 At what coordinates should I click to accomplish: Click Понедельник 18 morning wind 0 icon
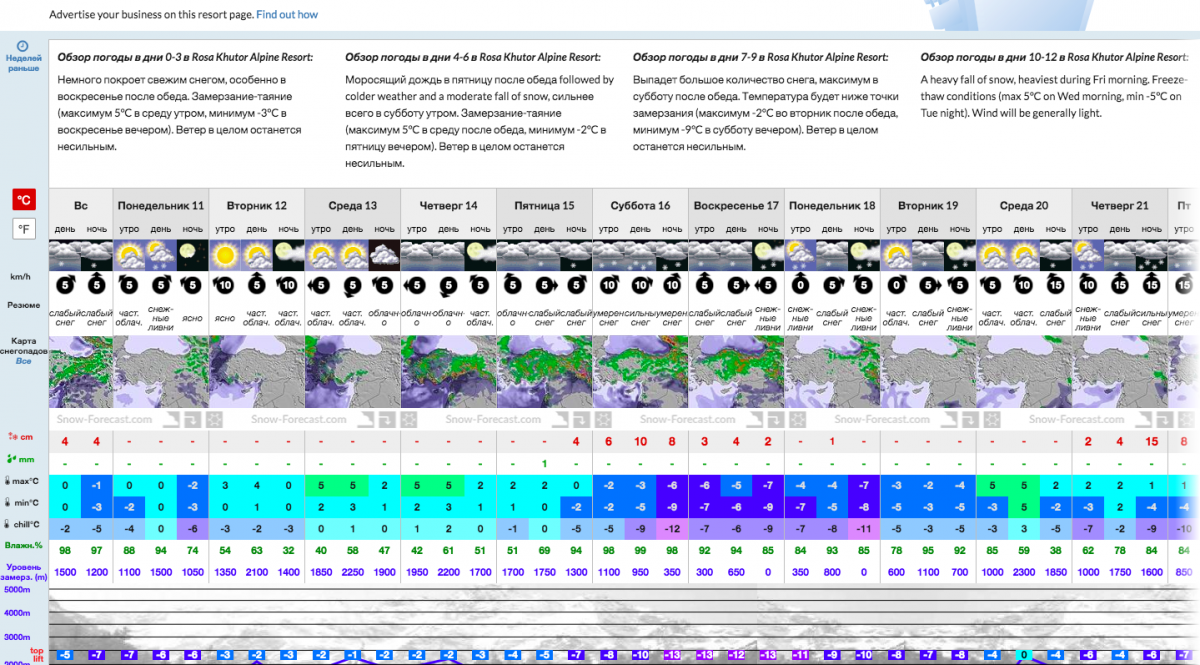pyautogui.click(x=801, y=285)
